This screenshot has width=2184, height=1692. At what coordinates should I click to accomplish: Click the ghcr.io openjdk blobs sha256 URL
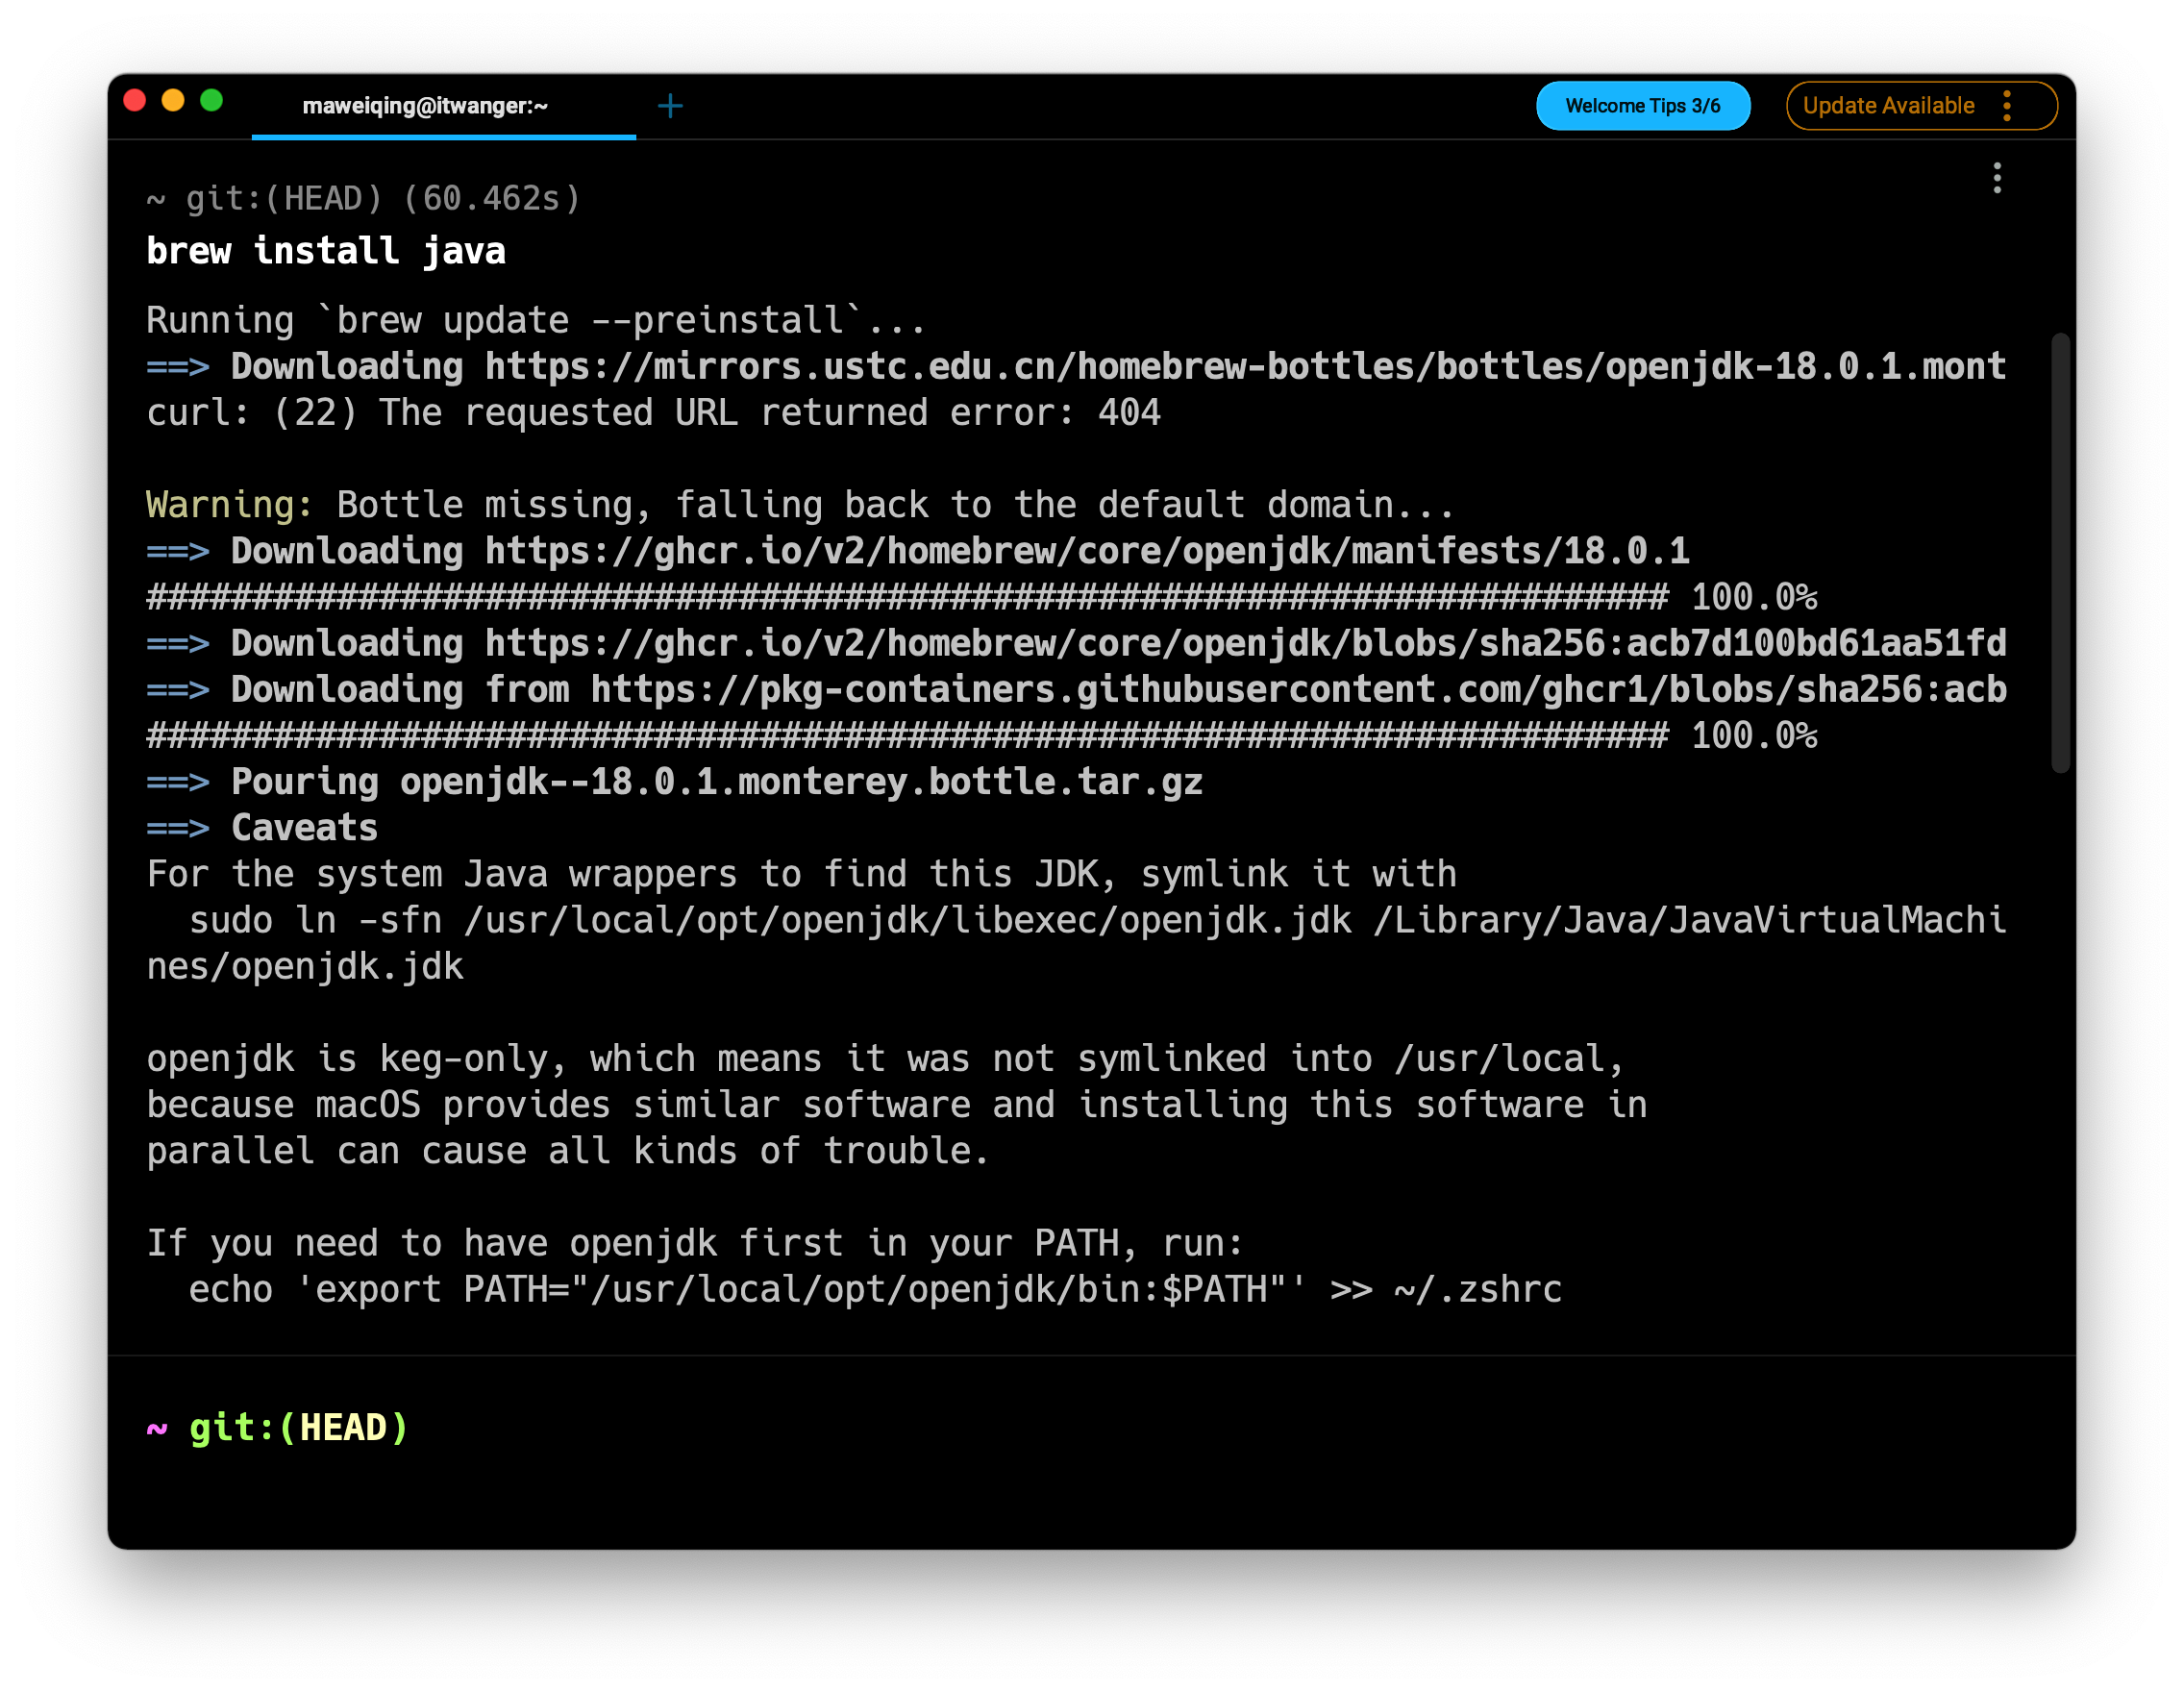[x=1245, y=644]
